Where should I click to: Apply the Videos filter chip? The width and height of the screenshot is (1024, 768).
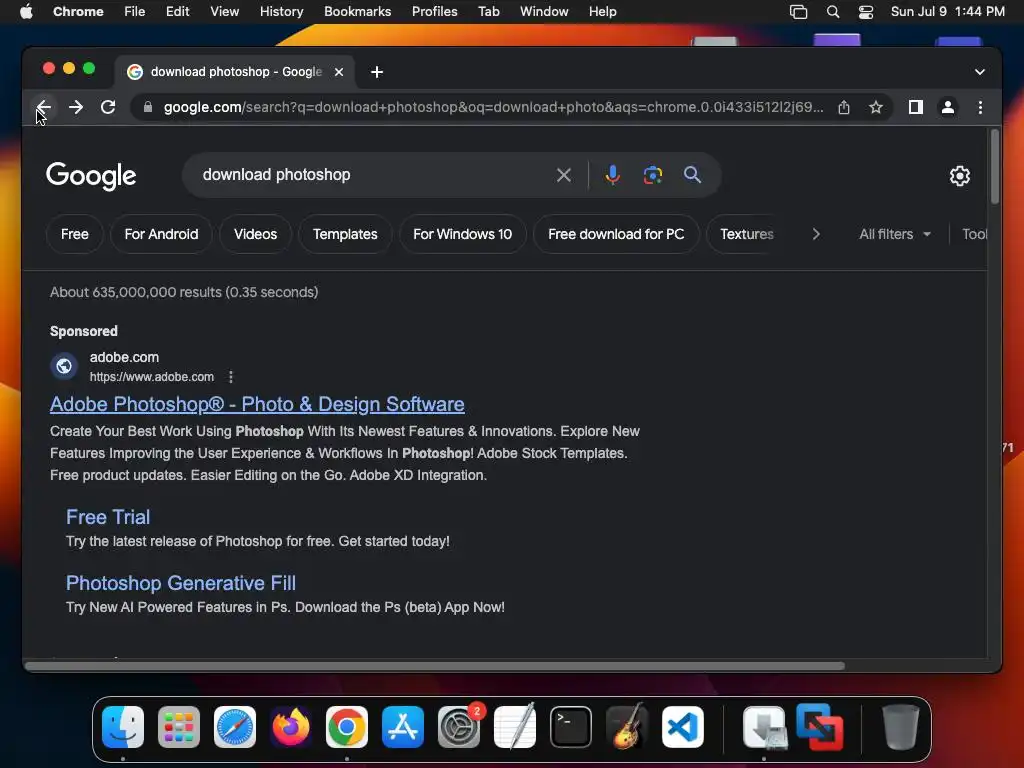(x=255, y=234)
